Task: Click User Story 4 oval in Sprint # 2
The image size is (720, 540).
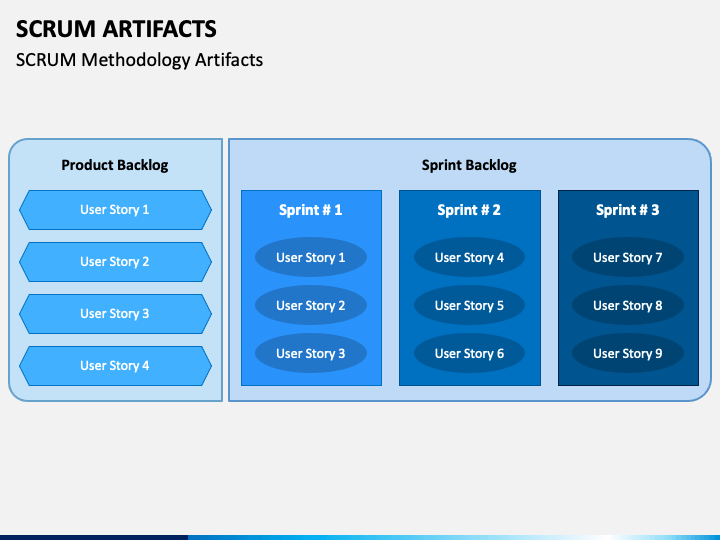Action: tap(469, 257)
